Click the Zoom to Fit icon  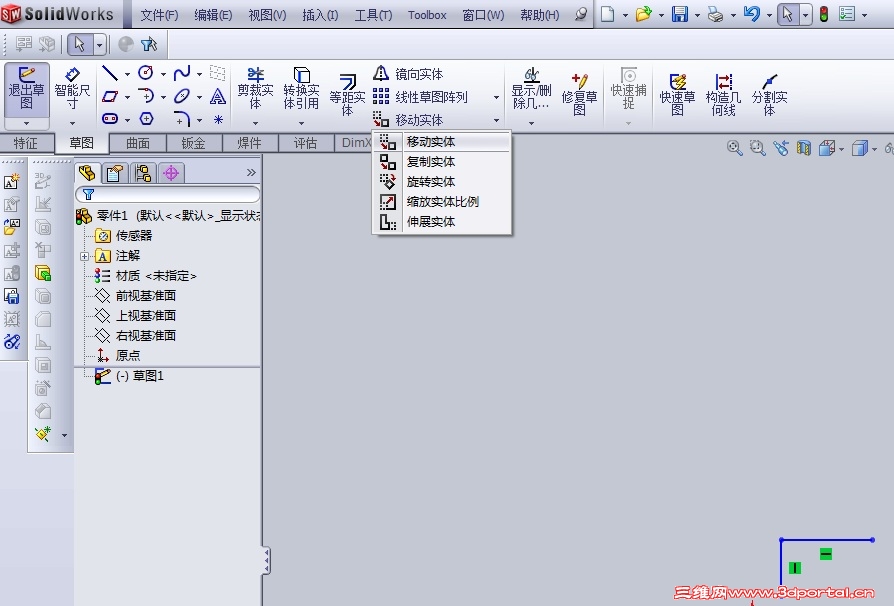click(734, 148)
